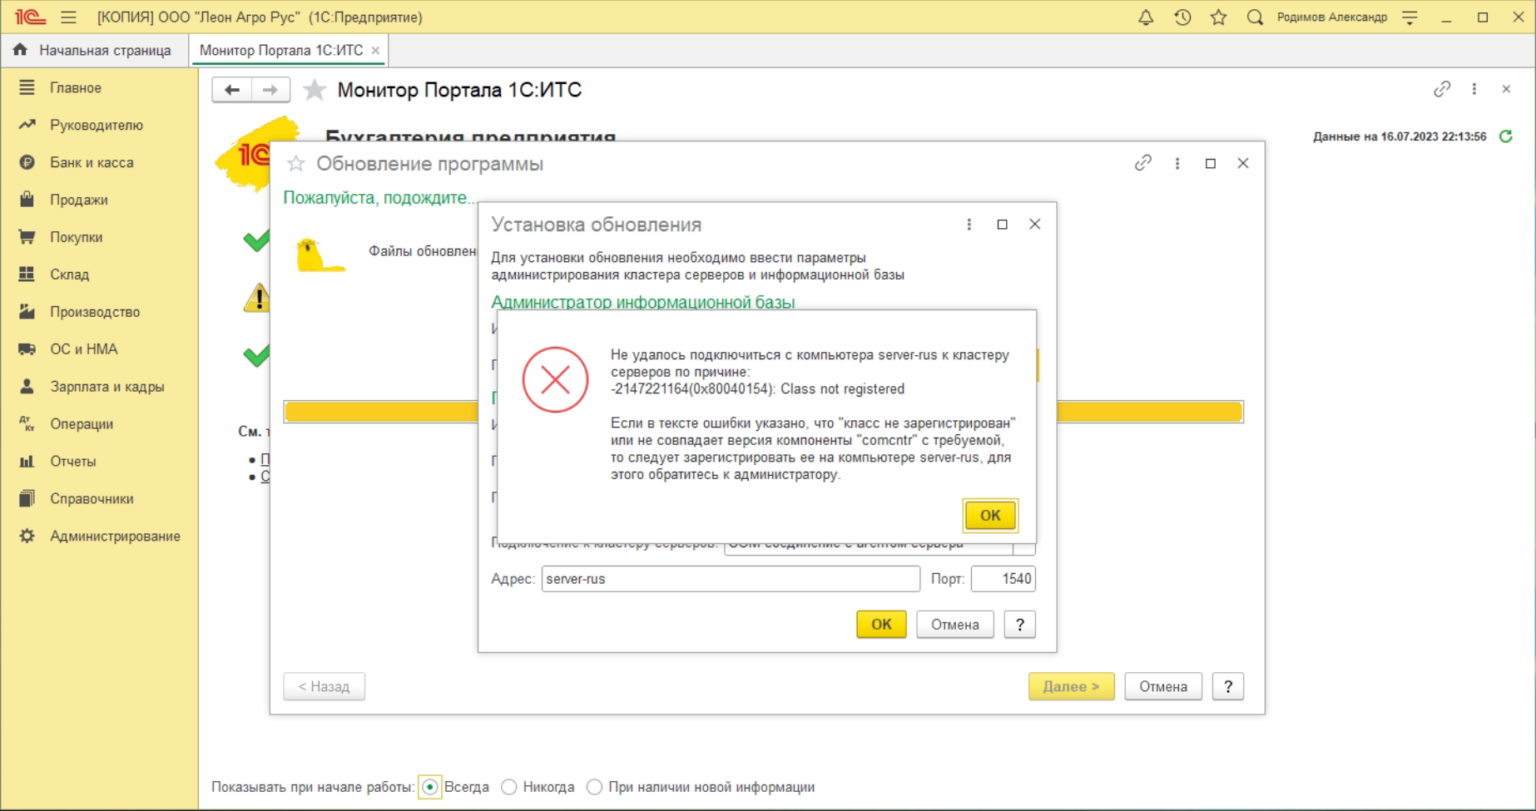Click Данные на 16.07.2023 timestamp
The image size is (1536, 811).
[1399, 136]
